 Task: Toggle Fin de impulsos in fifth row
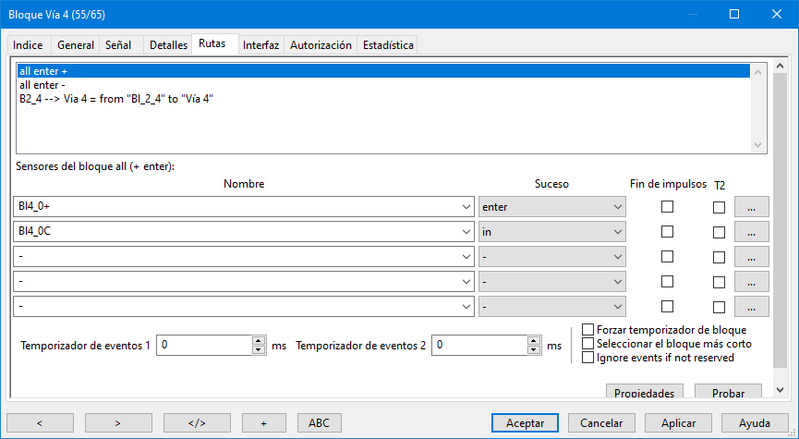[667, 307]
